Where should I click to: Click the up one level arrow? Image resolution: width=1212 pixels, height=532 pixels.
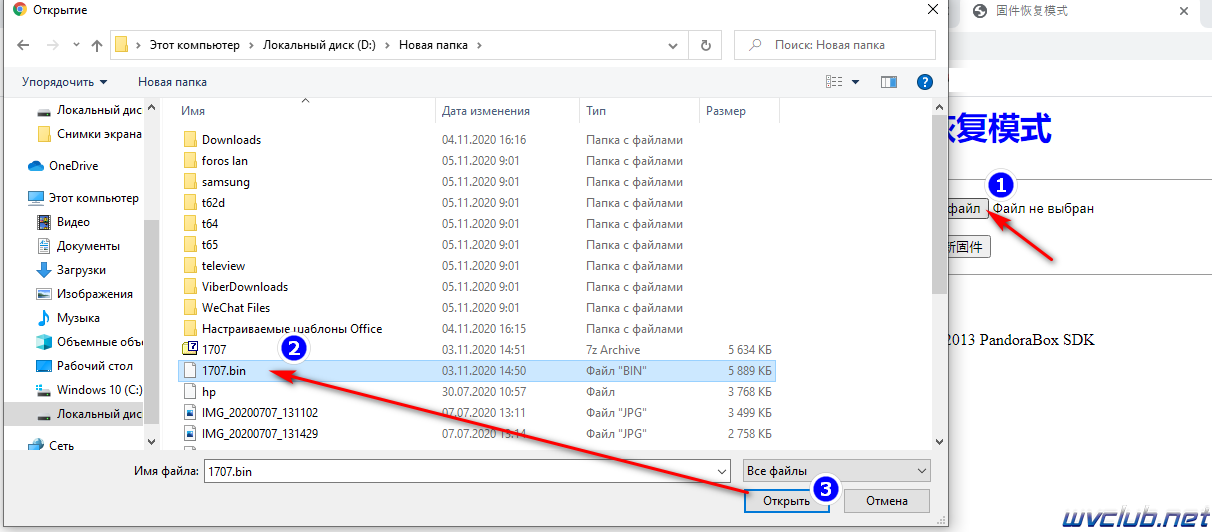pos(97,45)
